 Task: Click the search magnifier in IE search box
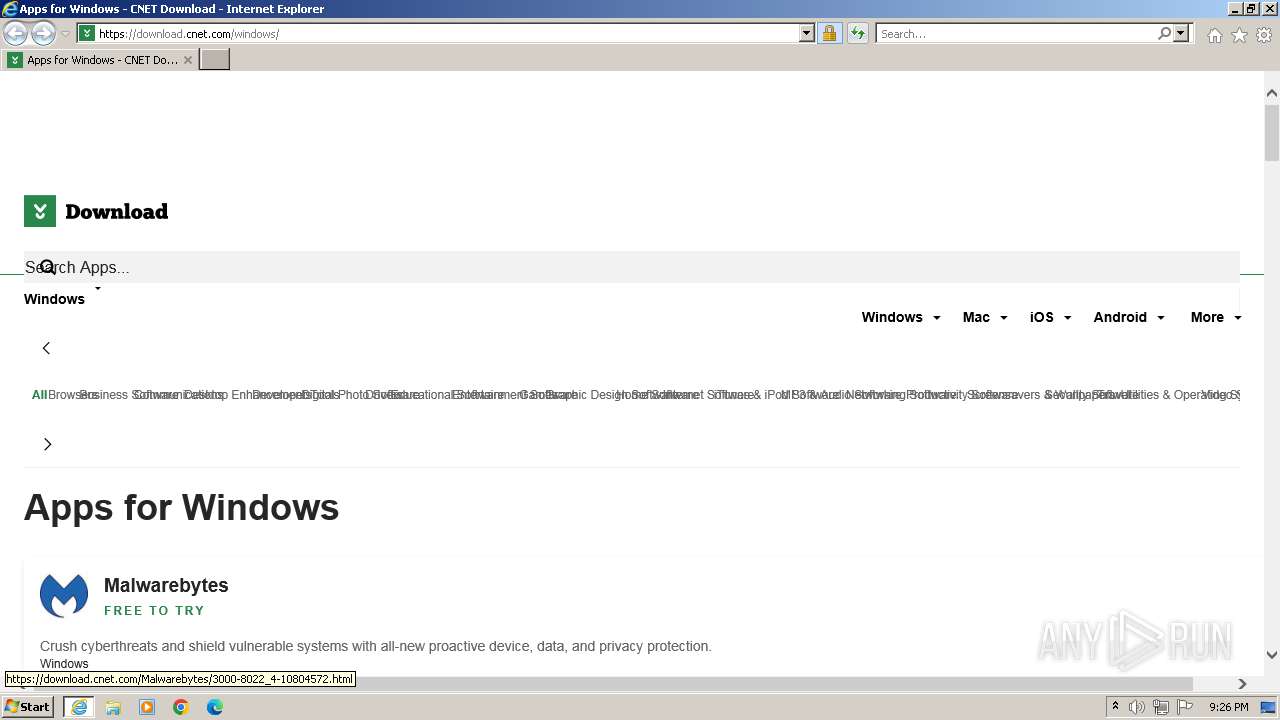(1164, 34)
